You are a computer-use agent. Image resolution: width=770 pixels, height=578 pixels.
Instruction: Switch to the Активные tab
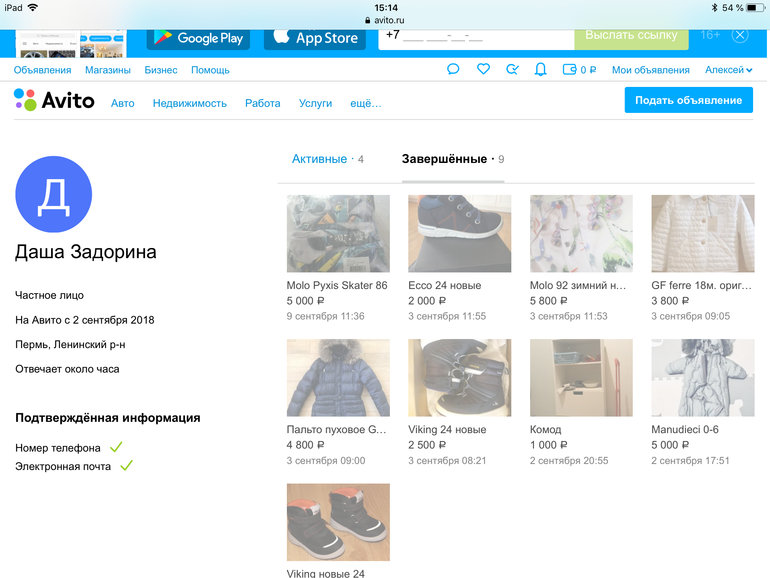point(319,159)
